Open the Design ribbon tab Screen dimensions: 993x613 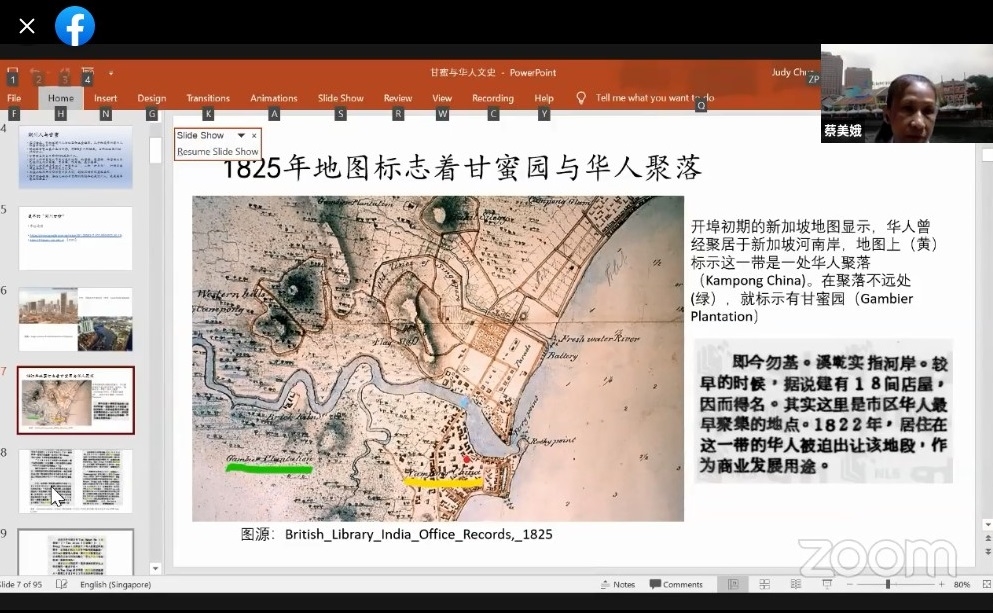coord(151,98)
